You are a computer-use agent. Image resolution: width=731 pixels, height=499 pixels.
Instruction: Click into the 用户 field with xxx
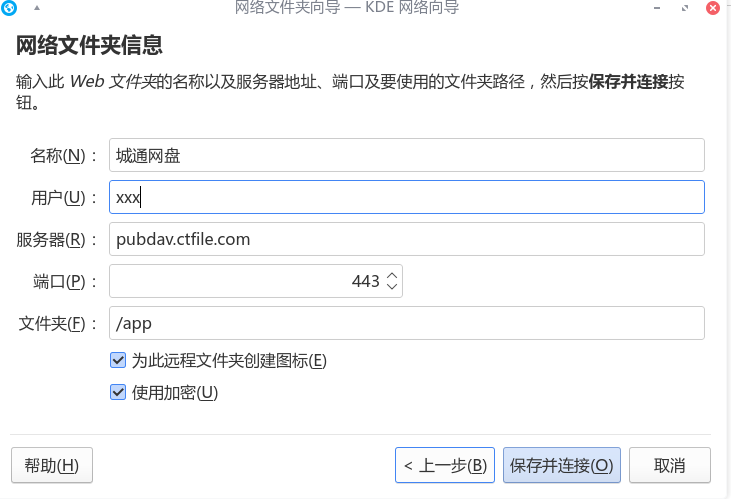pos(407,197)
